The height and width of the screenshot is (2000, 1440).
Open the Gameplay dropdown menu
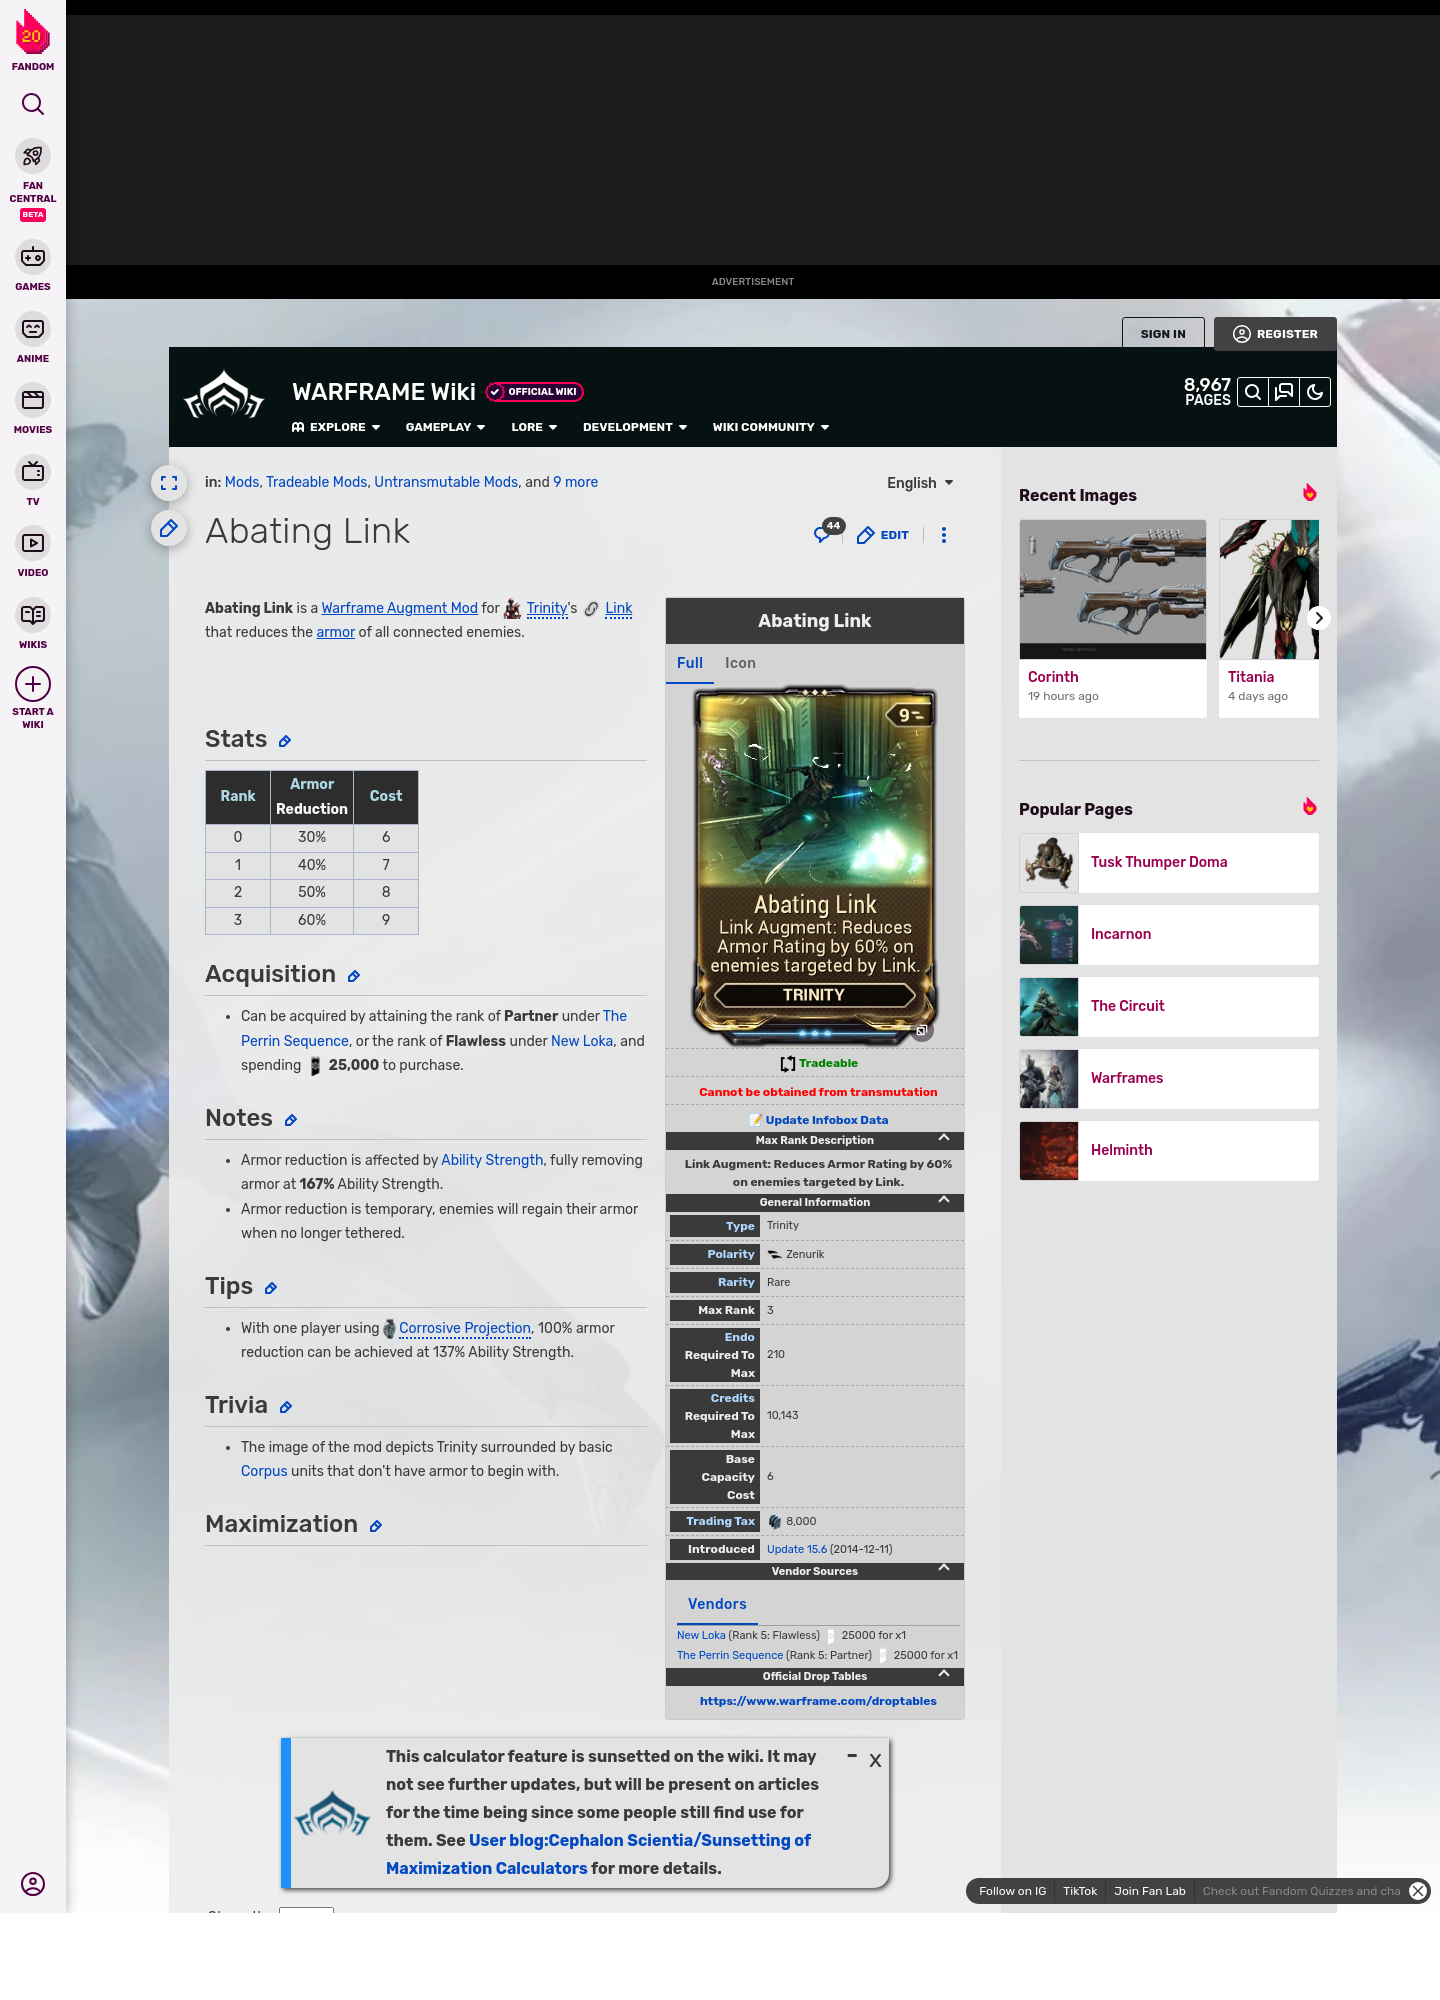point(445,427)
